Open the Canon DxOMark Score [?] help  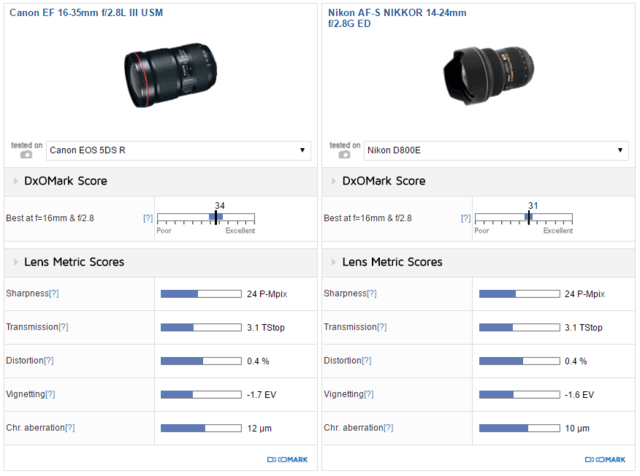click(x=148, y=218)
